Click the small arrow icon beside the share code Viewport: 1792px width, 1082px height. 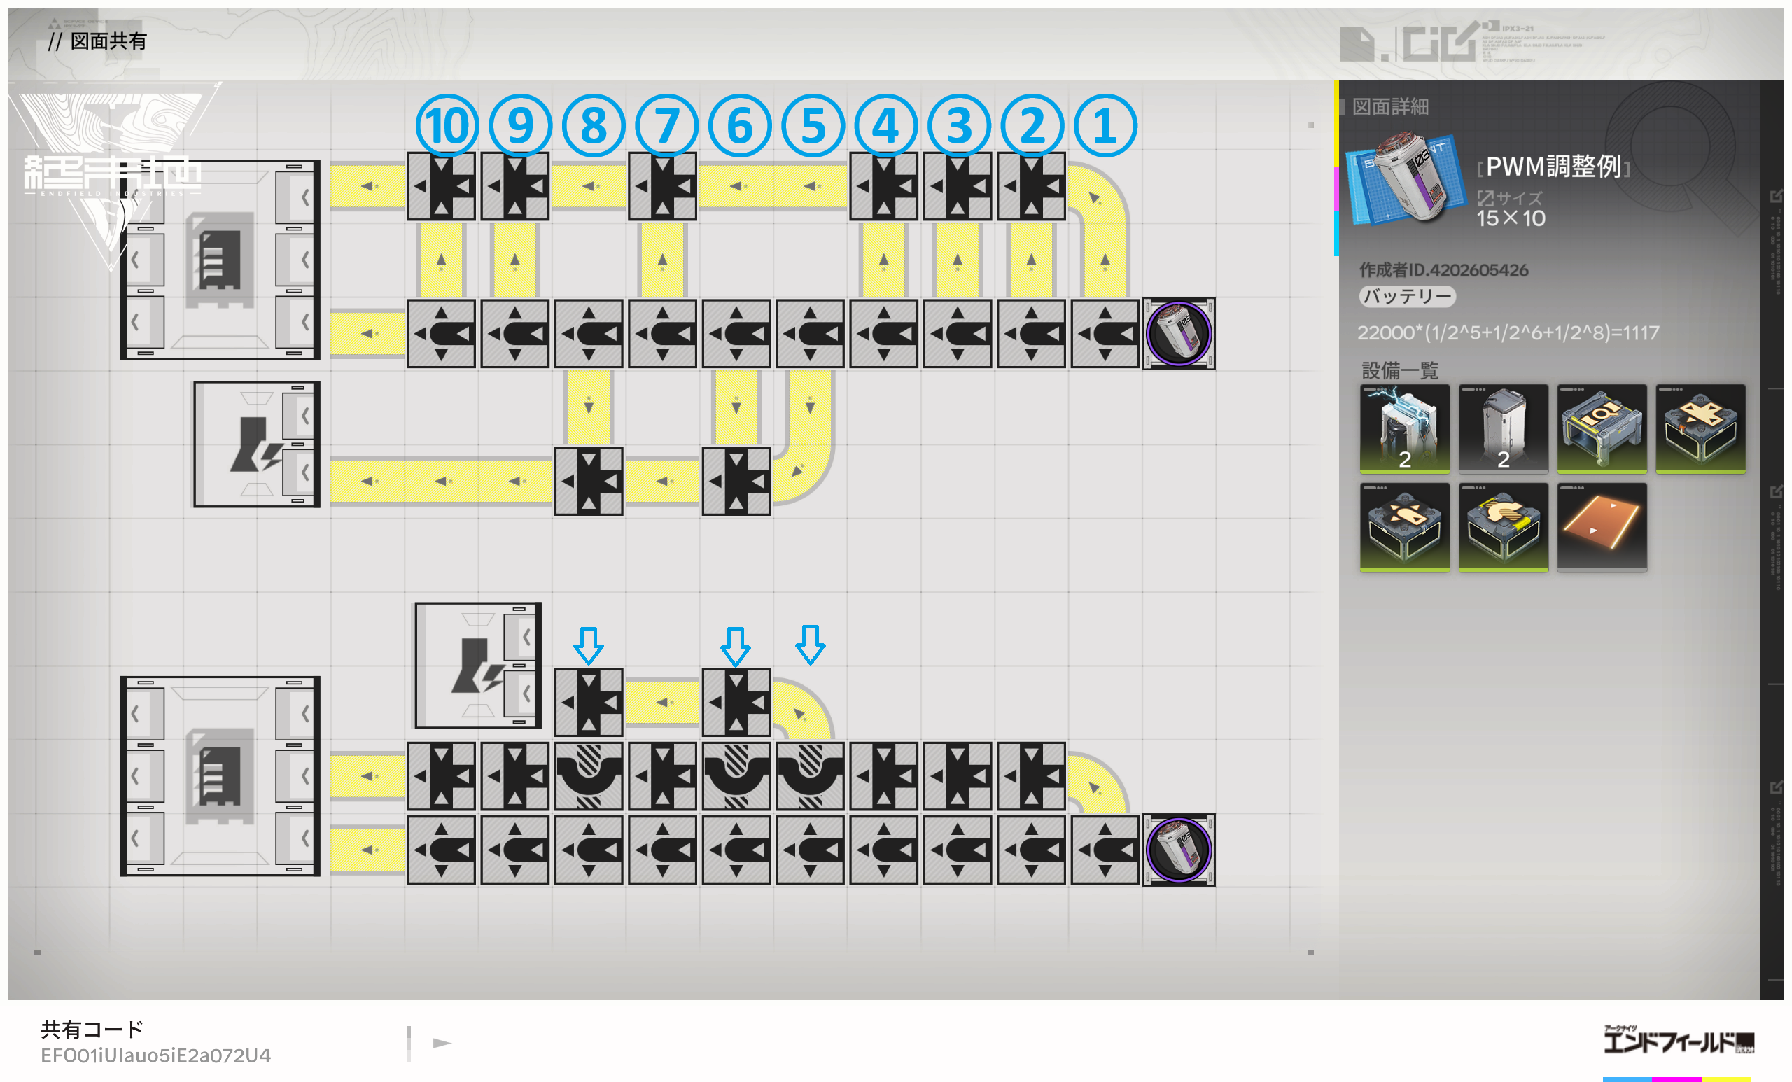point(442,1043)
